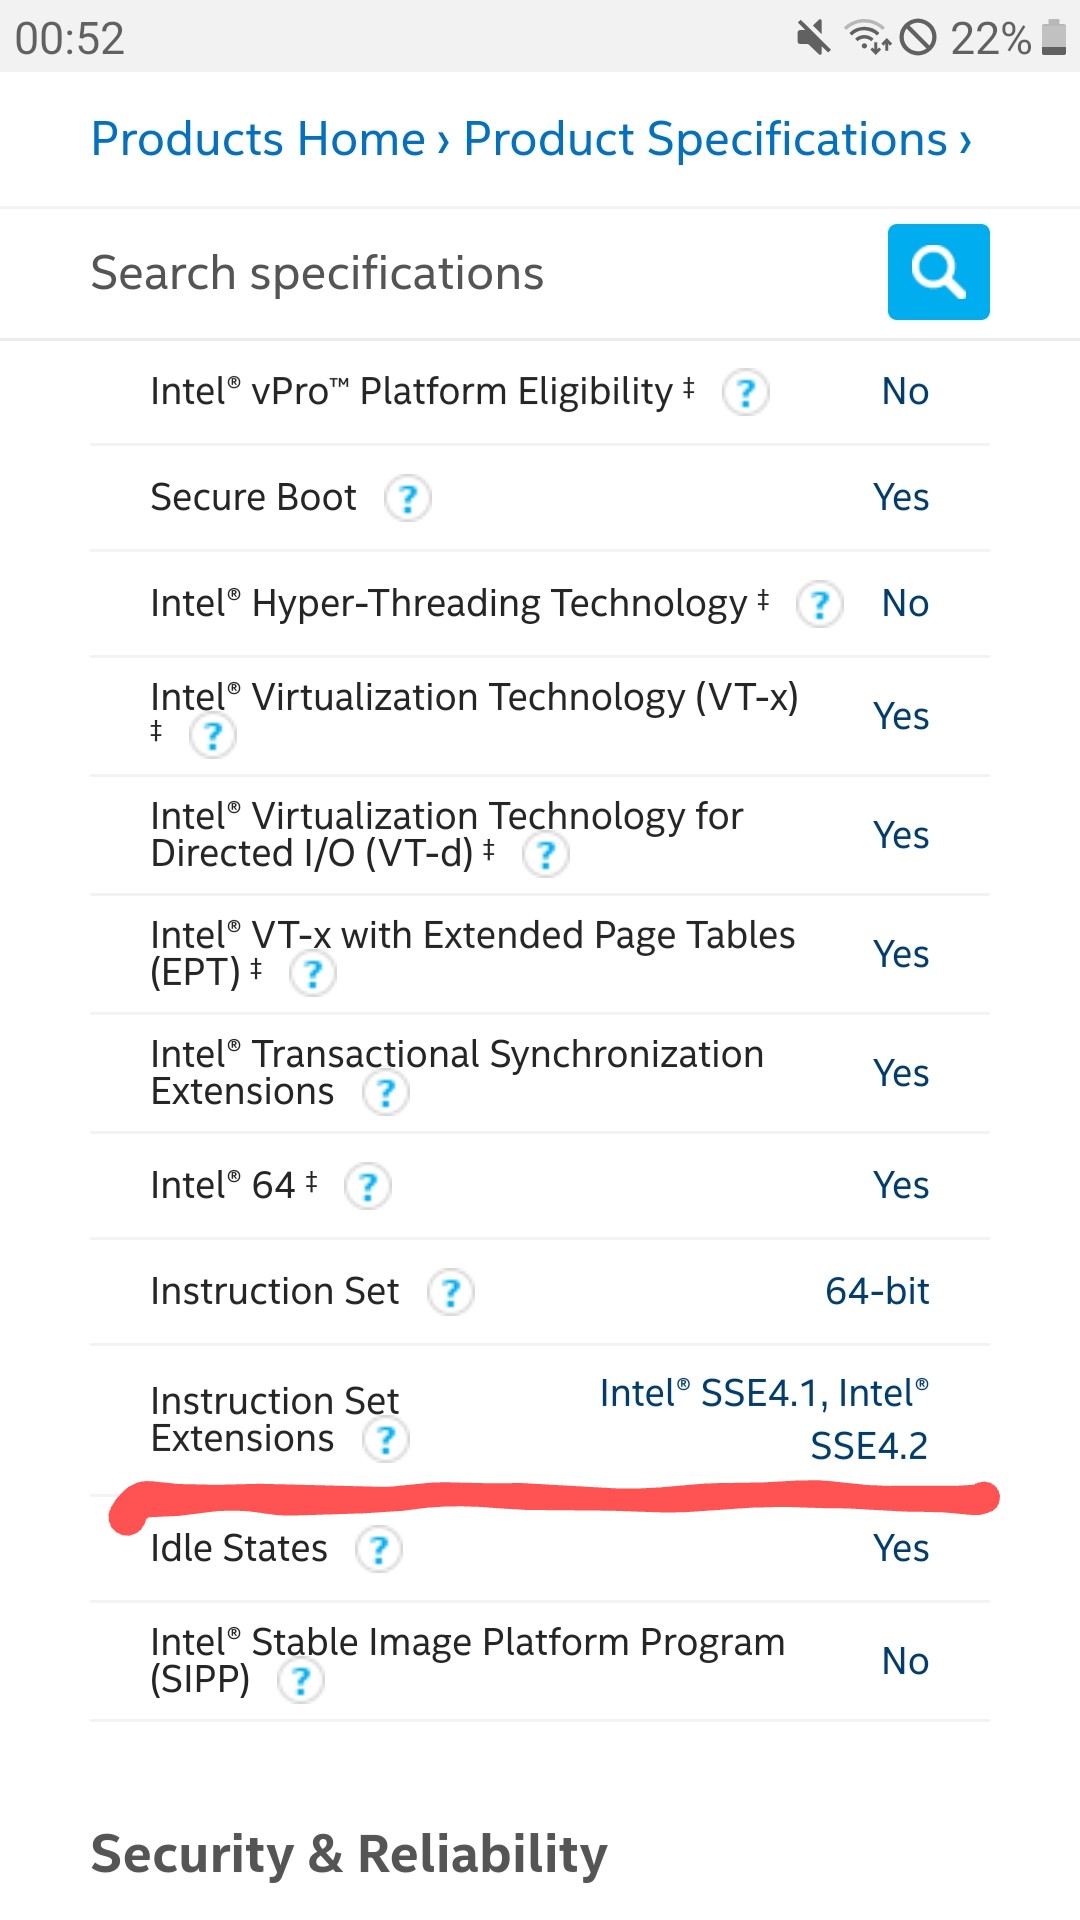This screenshot has width=1080, height=1920.
Task: Show help for VT-d Directed I/O
Action: [545, 855]
